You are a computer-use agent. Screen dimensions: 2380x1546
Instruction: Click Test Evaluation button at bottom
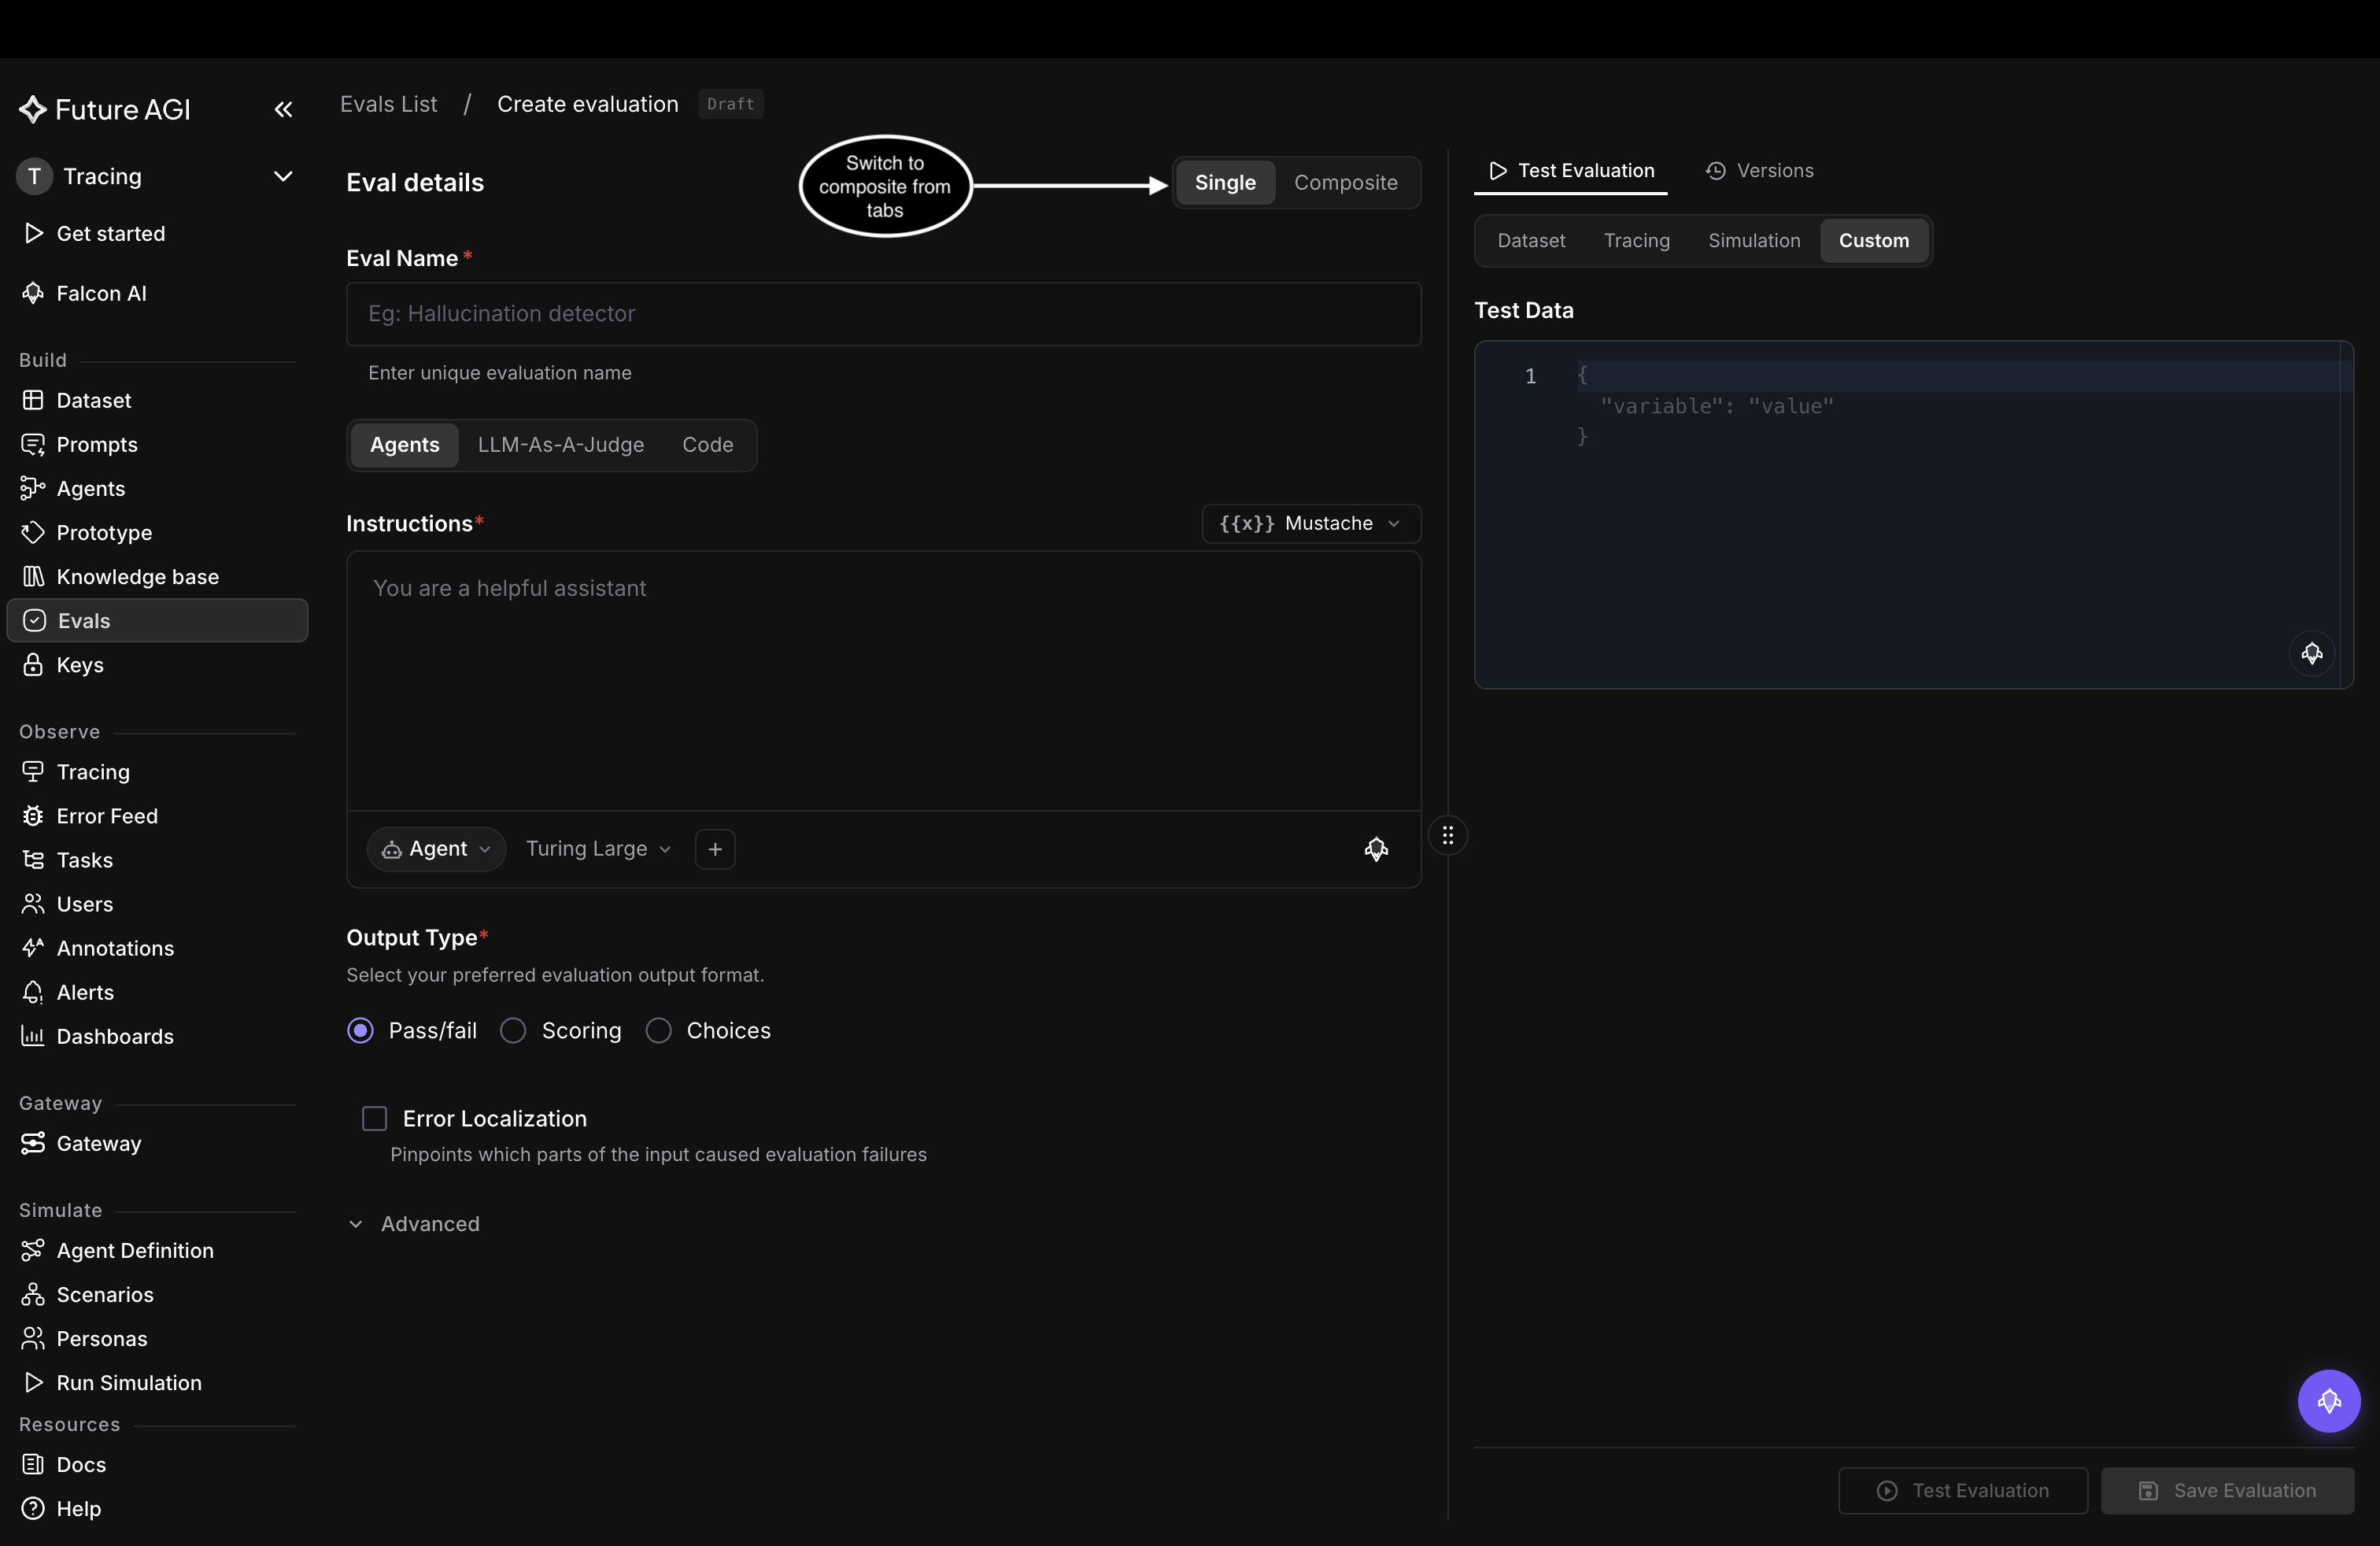(1962, 1489)
